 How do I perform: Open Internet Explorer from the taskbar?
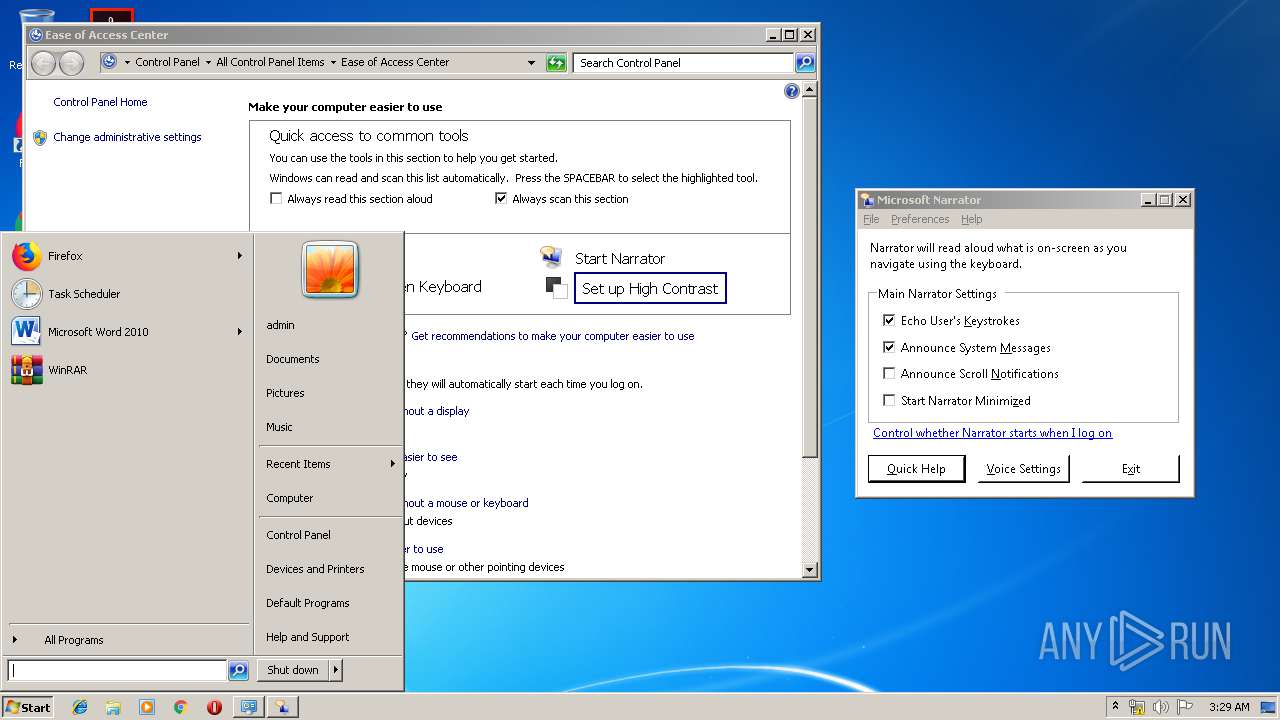80,707
